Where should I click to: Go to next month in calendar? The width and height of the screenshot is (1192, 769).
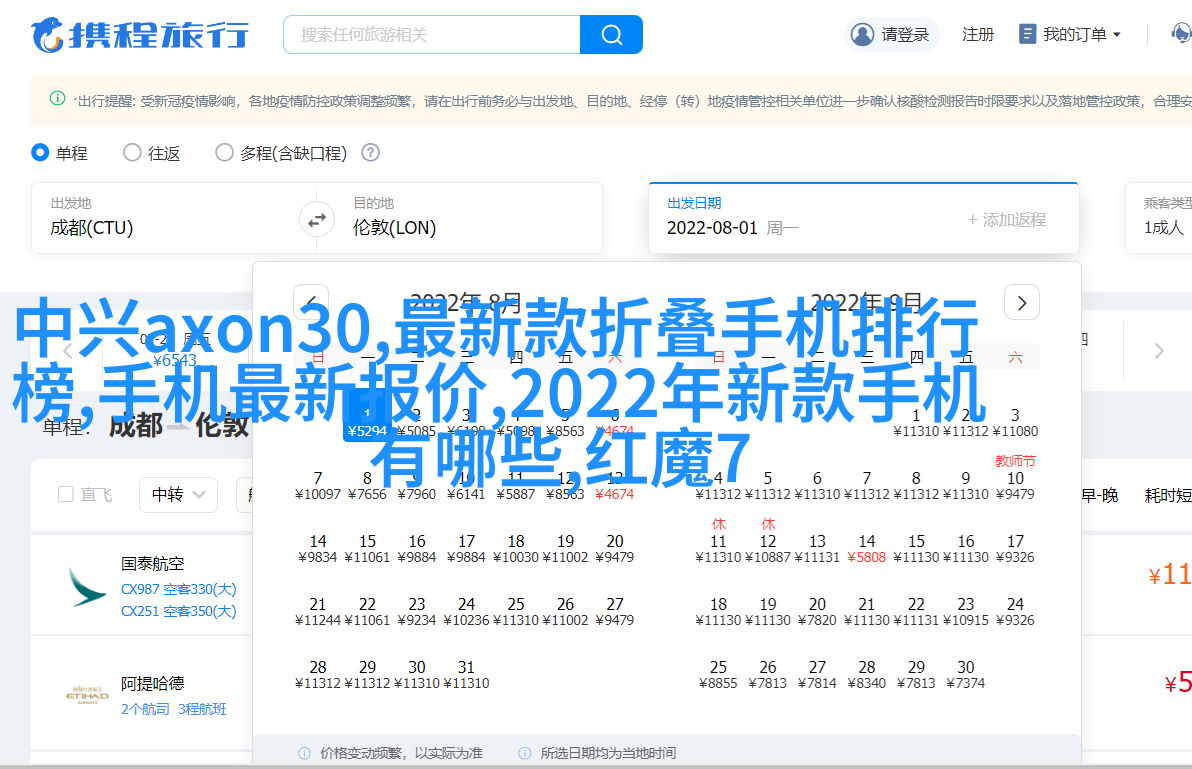(x=1022, y=303)
